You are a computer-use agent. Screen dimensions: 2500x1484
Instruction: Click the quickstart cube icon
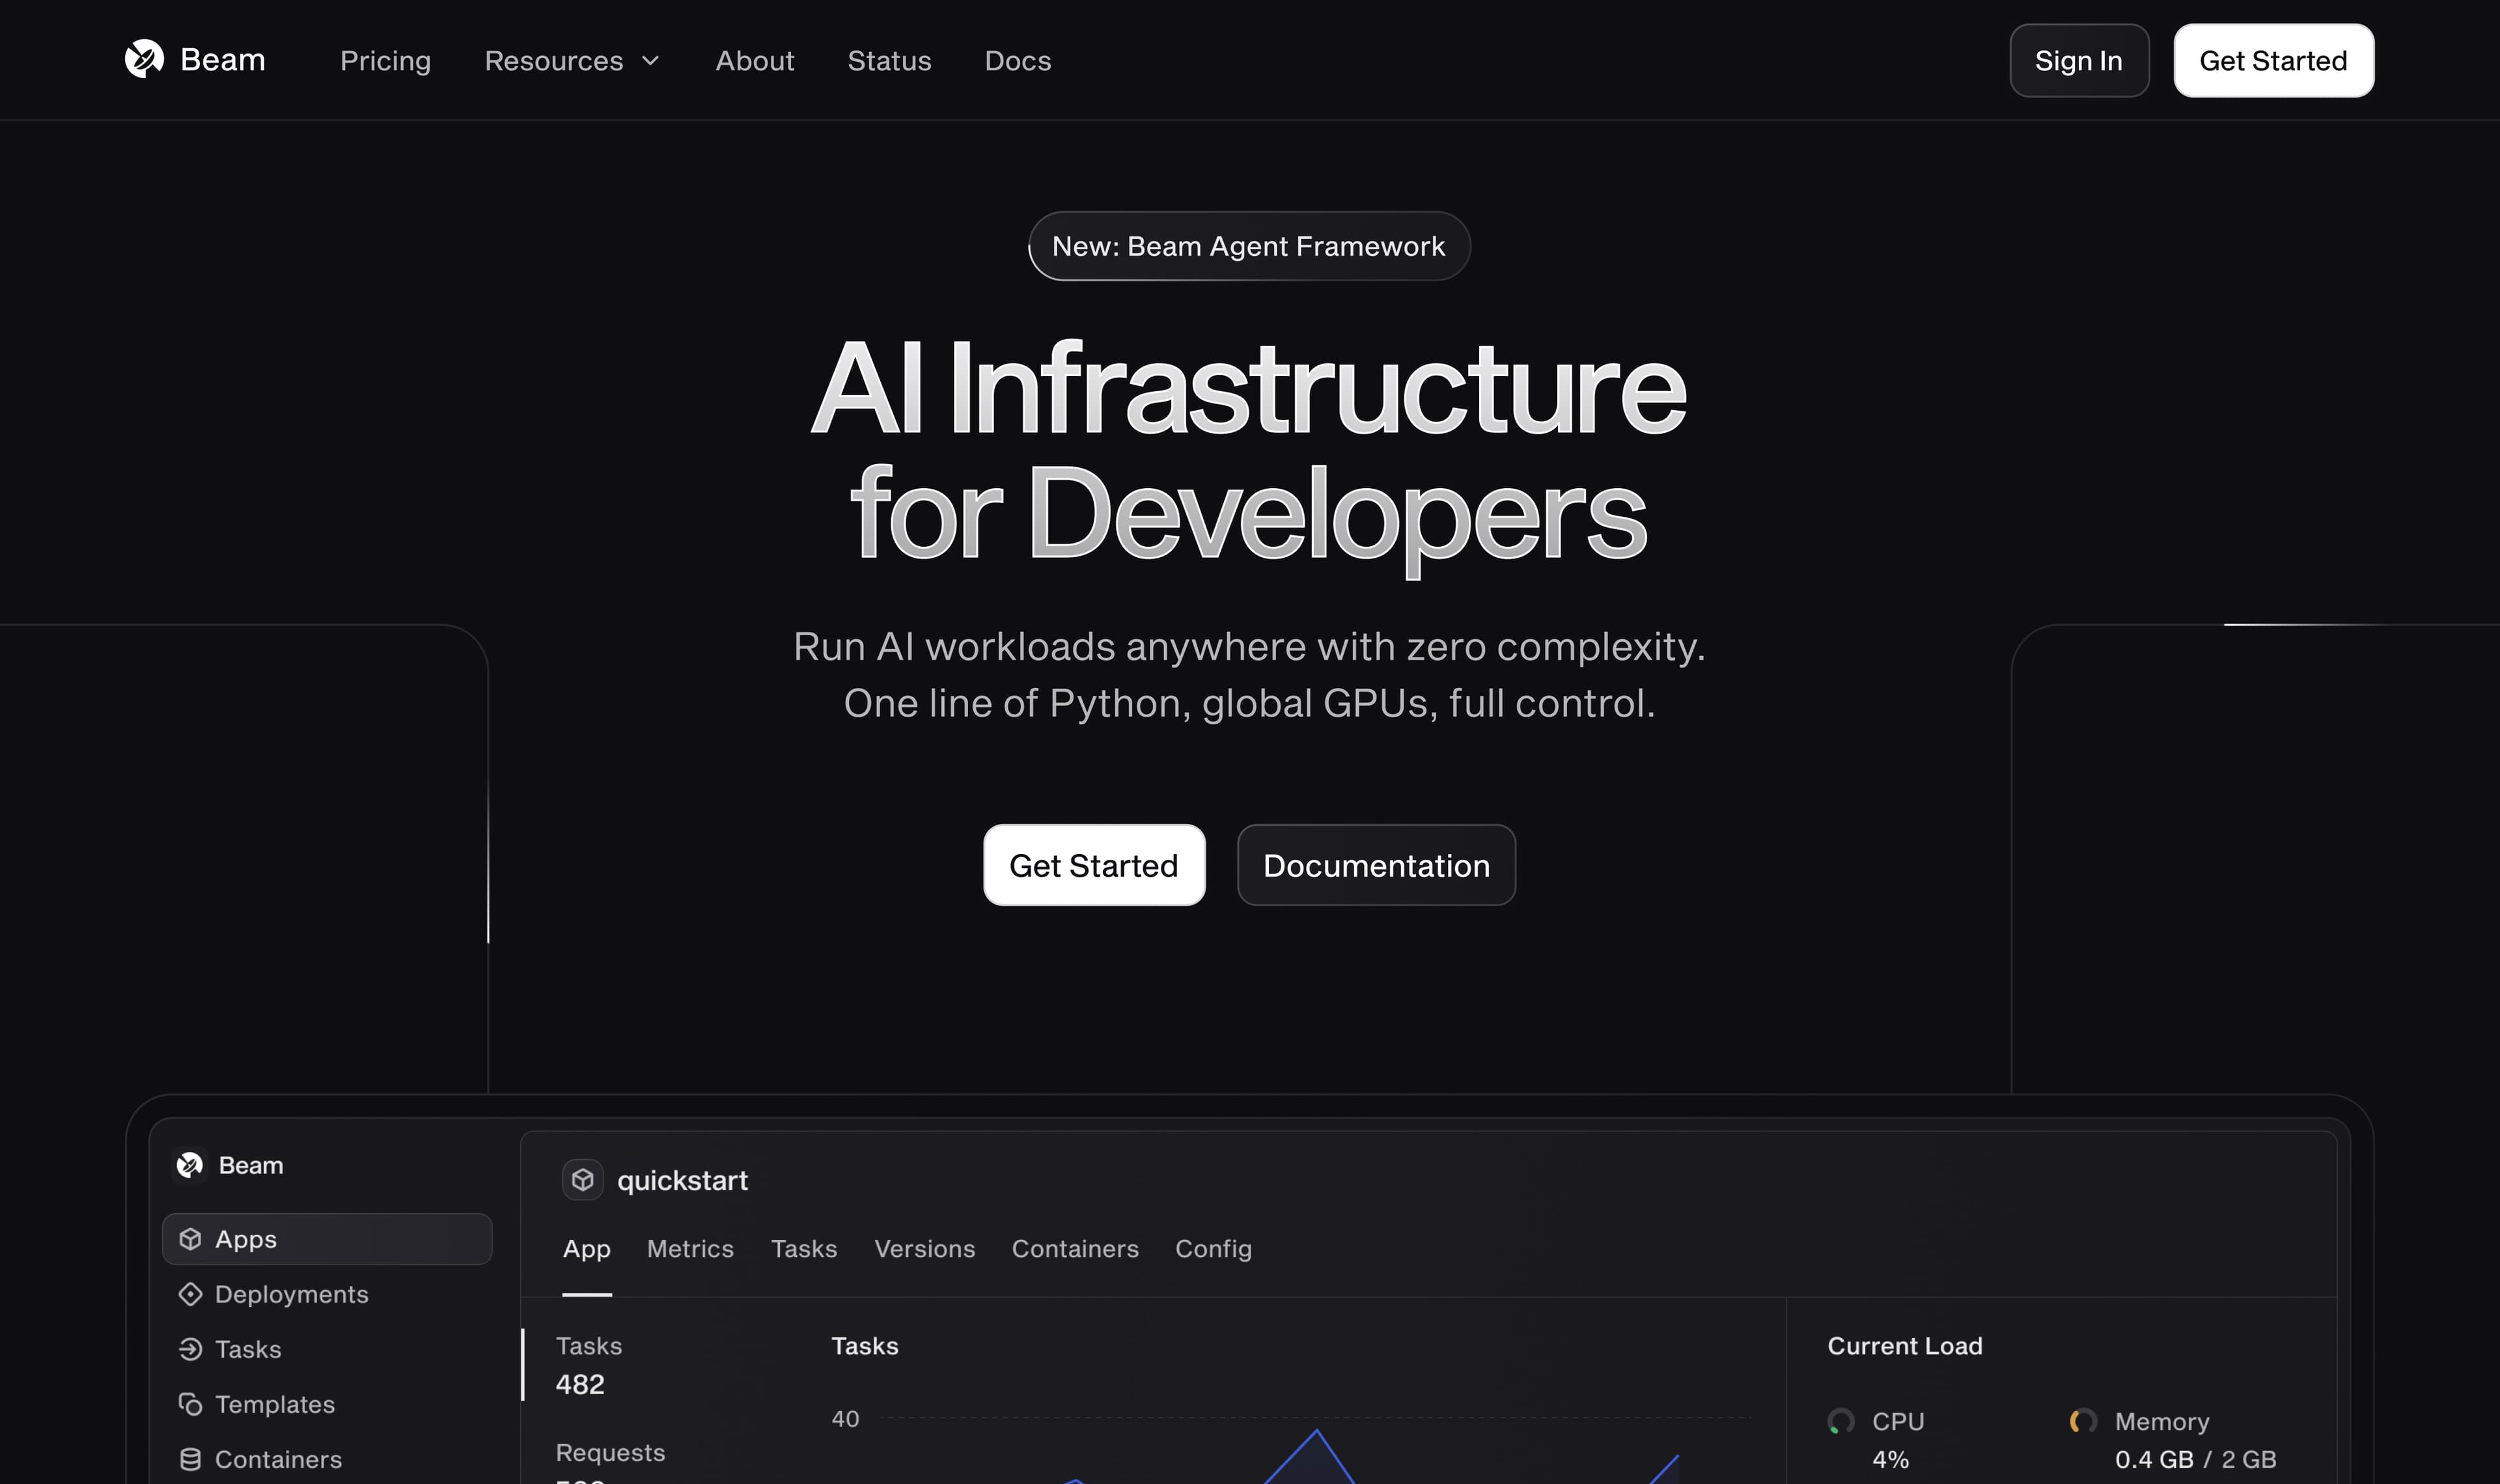point(583,1180)
